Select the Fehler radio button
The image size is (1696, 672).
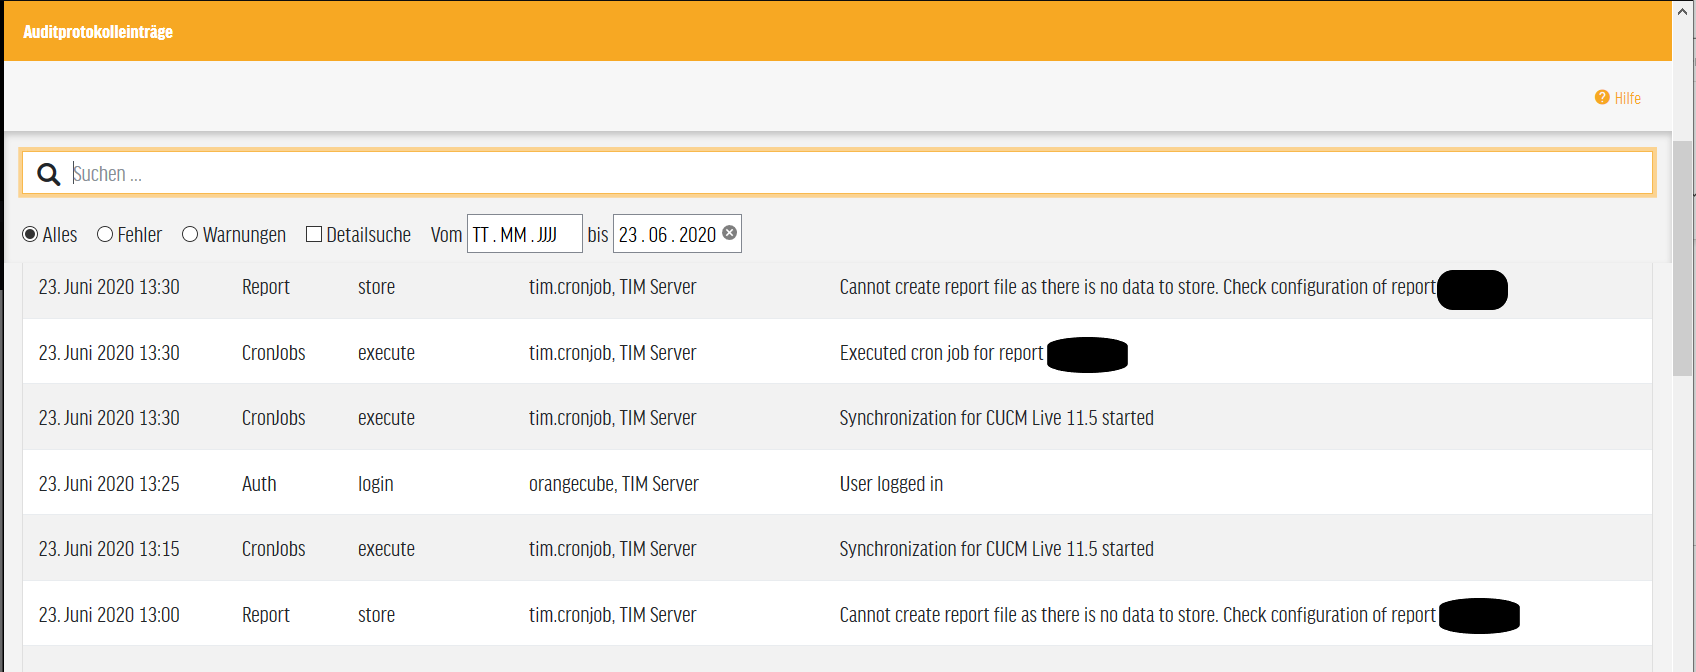pyautogui.click(x=105, y=234)
